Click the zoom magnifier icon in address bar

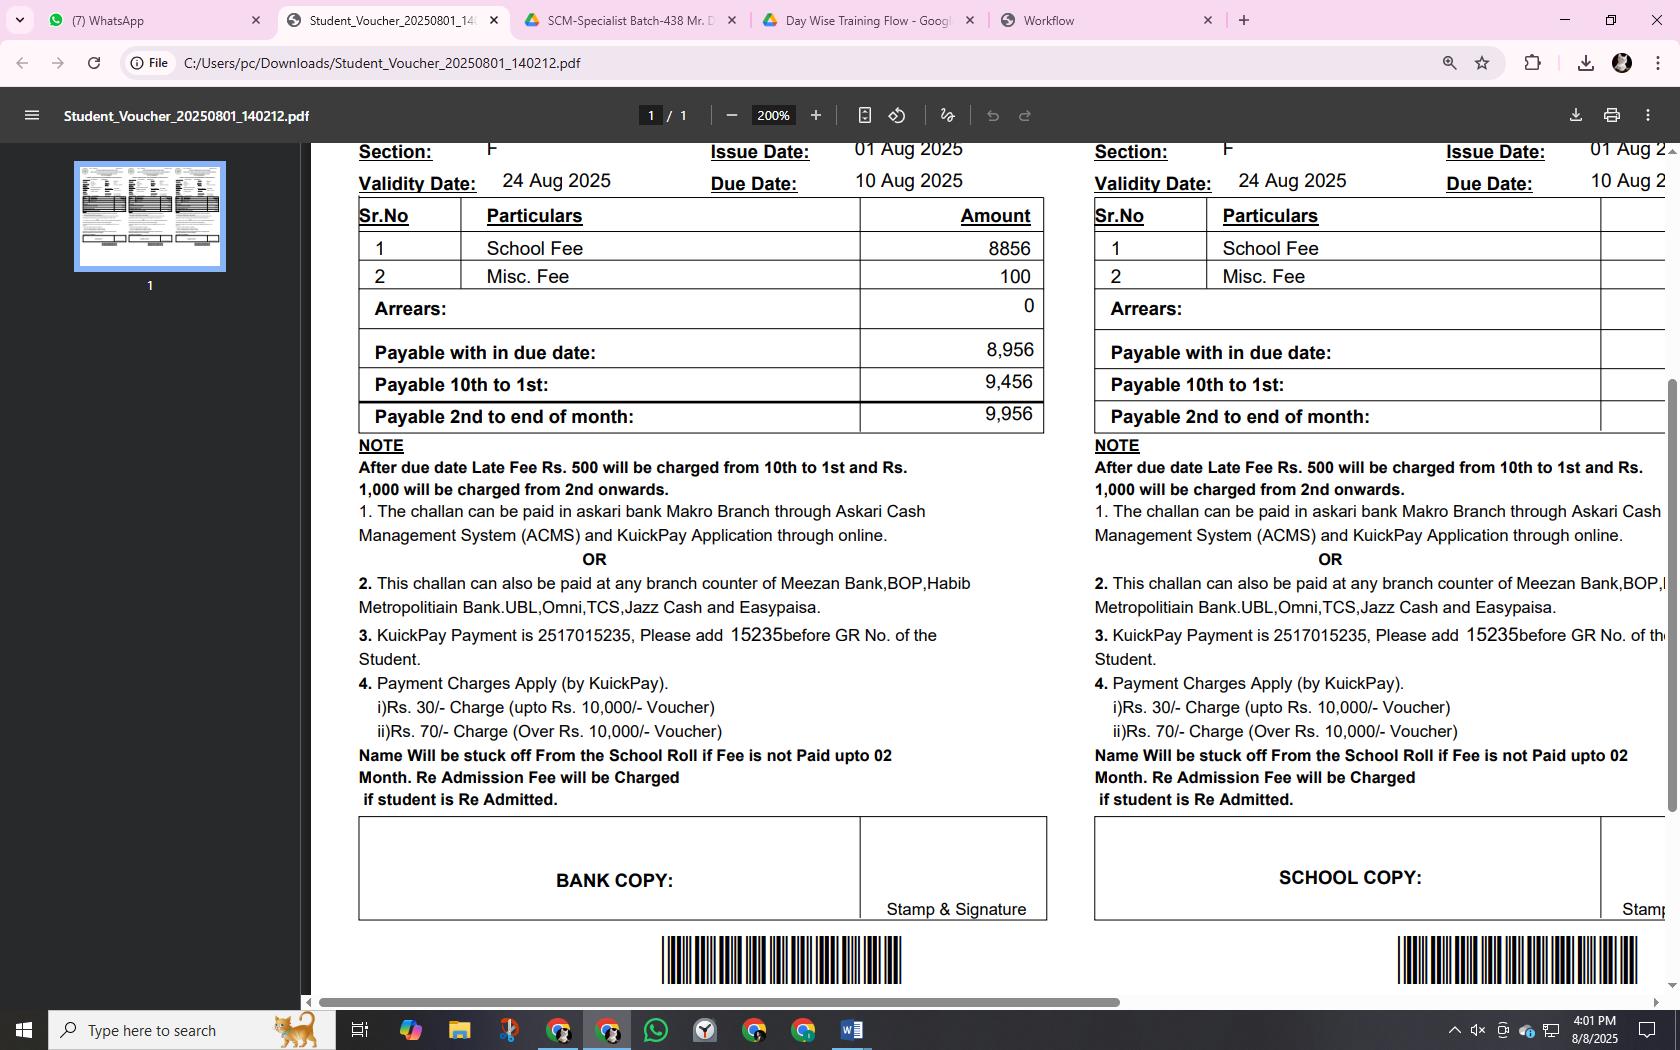click(x=1449, y=63)
